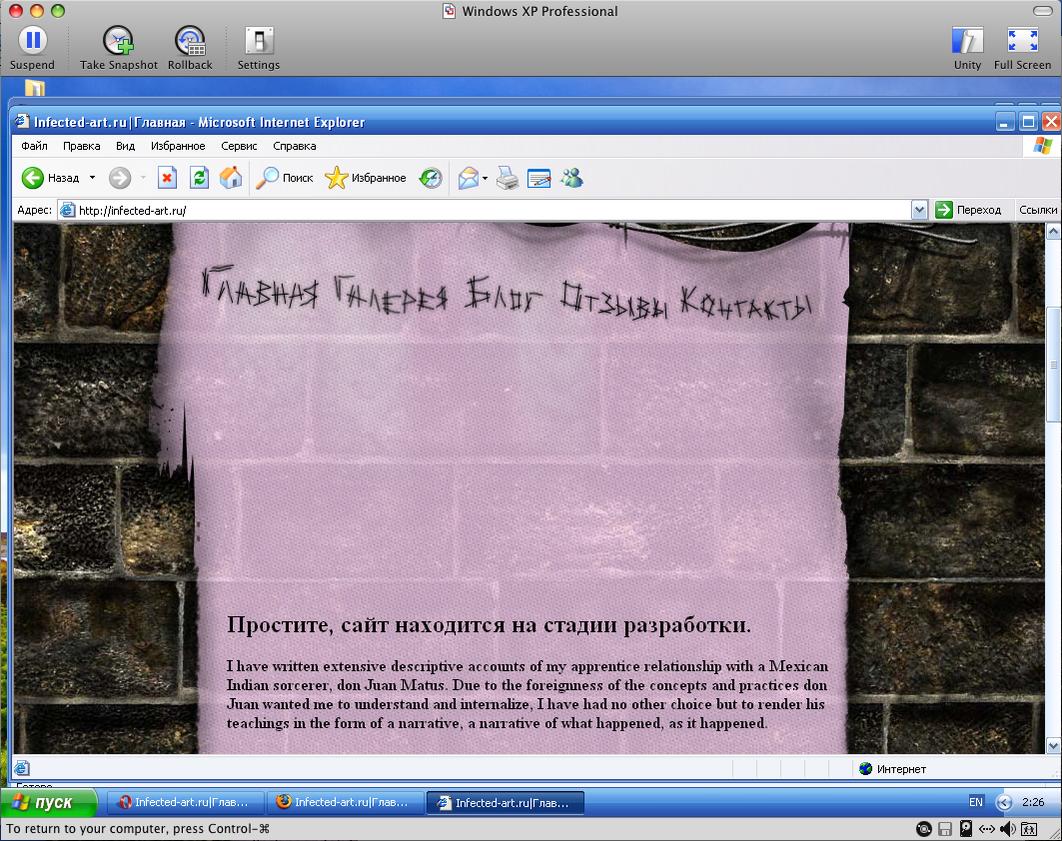Viewport: 1062px width, 841px height.
Task: Open the Сервис menu
Action: (239, 146)
